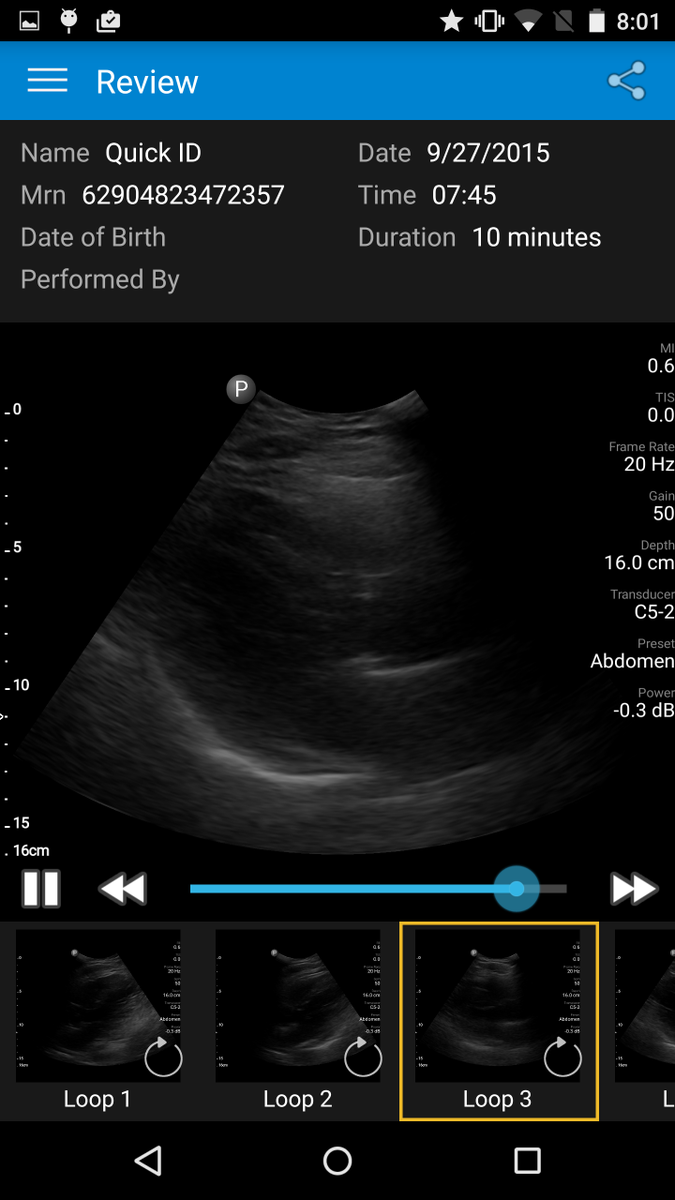Fast forward the ultrasound loop
The image size is (675, 1200).
coord(633,888)
